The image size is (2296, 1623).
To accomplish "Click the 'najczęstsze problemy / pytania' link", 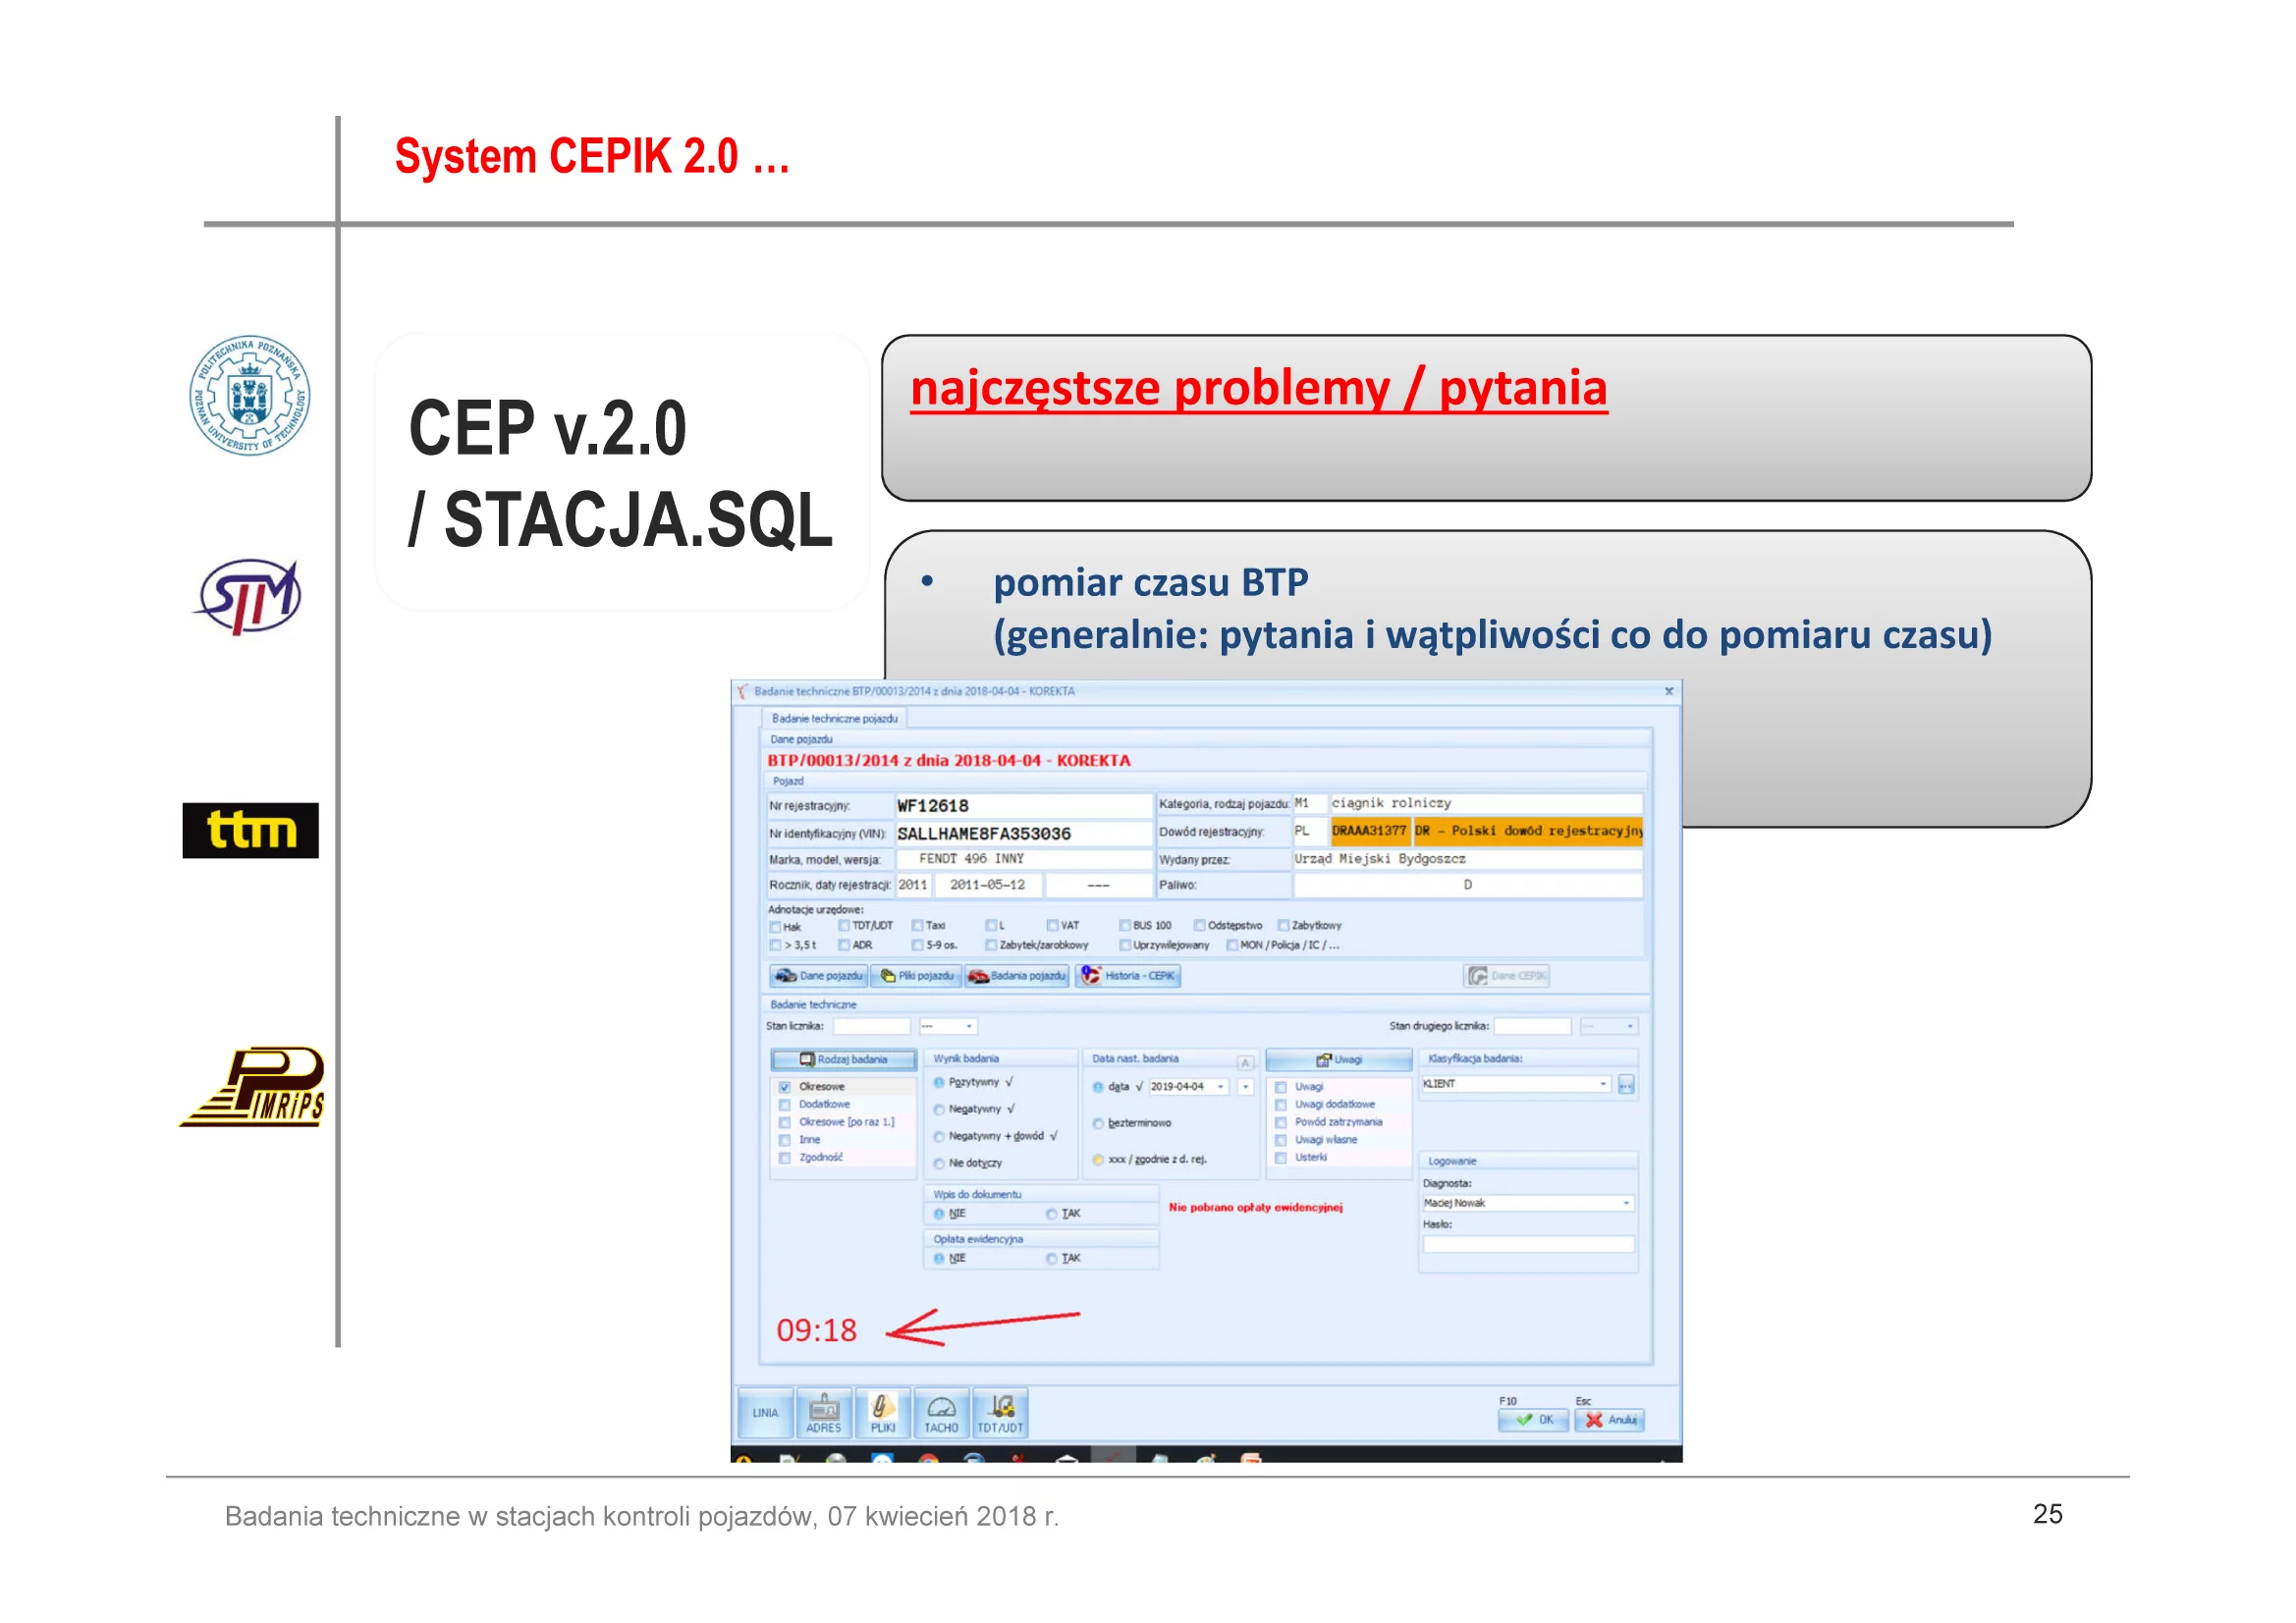I will click(x=1258, y=388).
